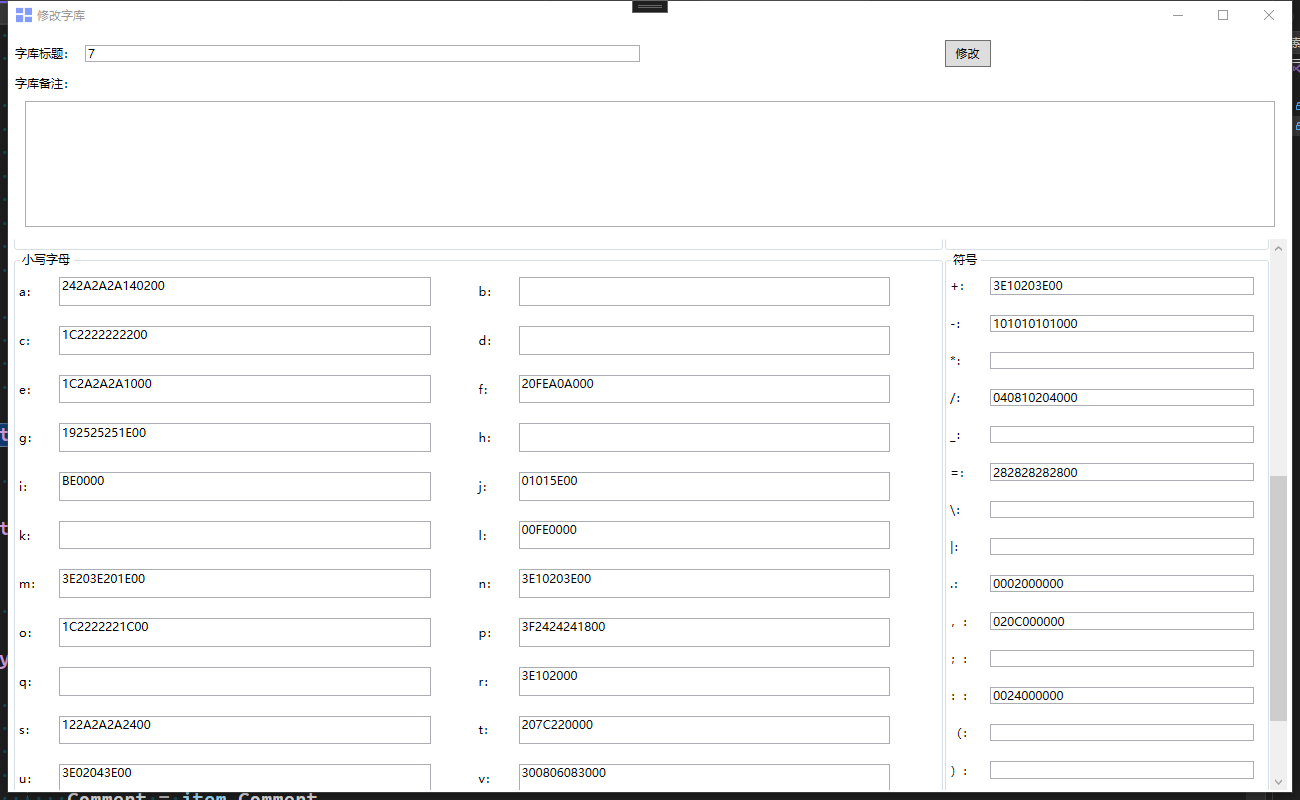Click the scrollbar up arrow
The width and height of the screenshot is (1300, 800).
tap(1278, 247)
